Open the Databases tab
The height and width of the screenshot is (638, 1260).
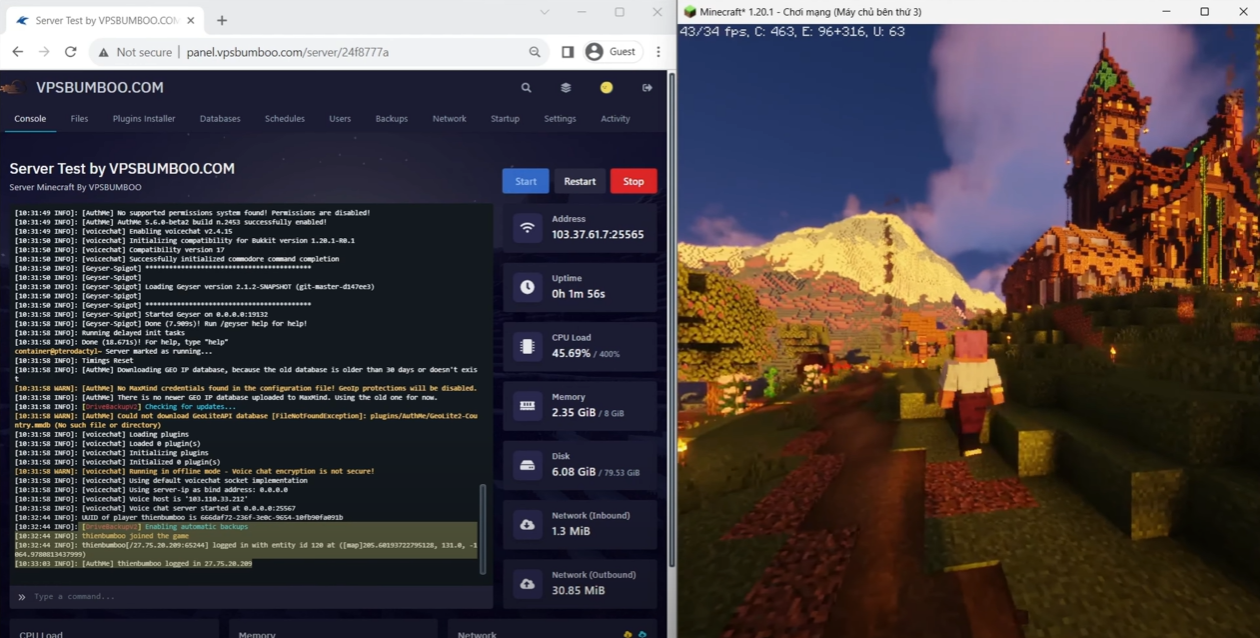coord(220,118)
